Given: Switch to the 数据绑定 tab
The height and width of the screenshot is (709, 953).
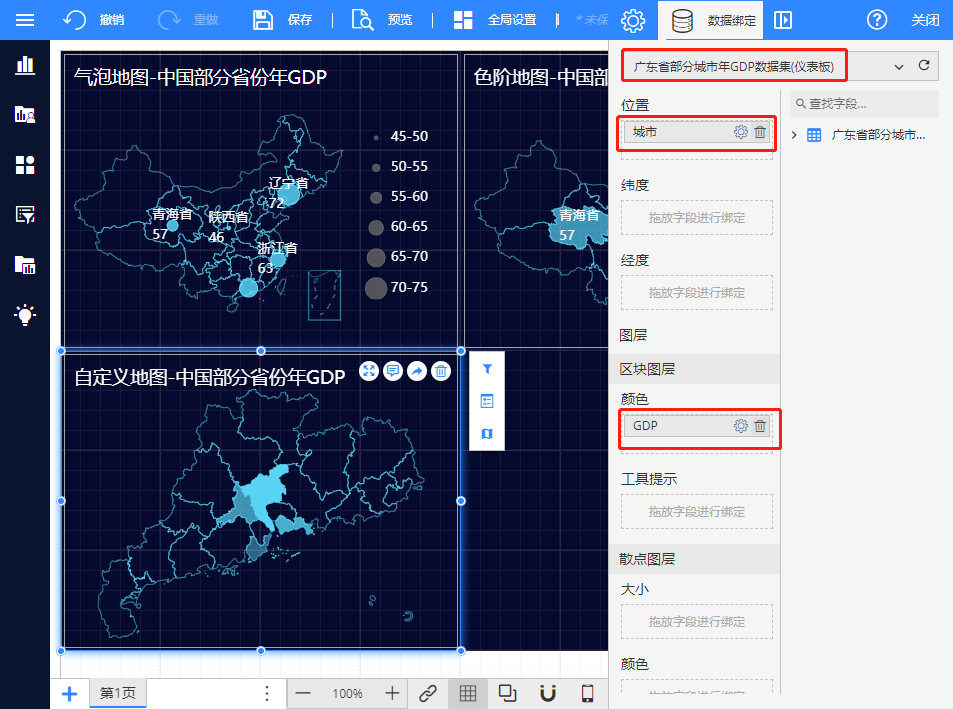Looking at the screenshot, I should 711,20.
